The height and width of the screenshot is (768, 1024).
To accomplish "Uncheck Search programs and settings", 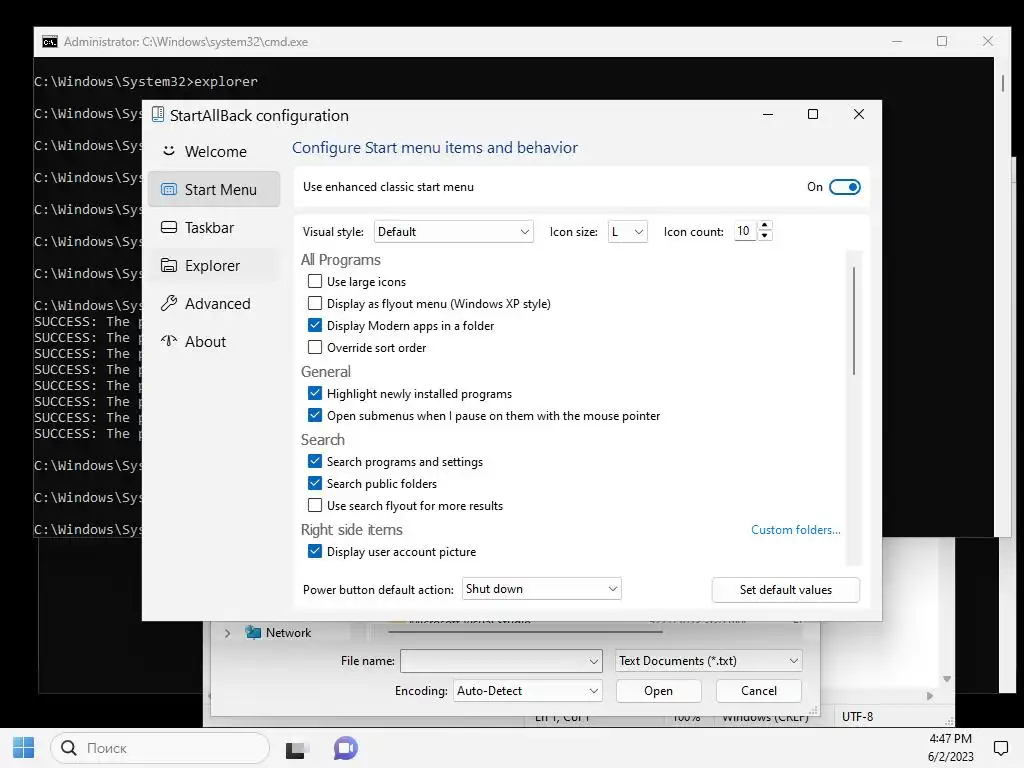I will click(x=315, y=461).
